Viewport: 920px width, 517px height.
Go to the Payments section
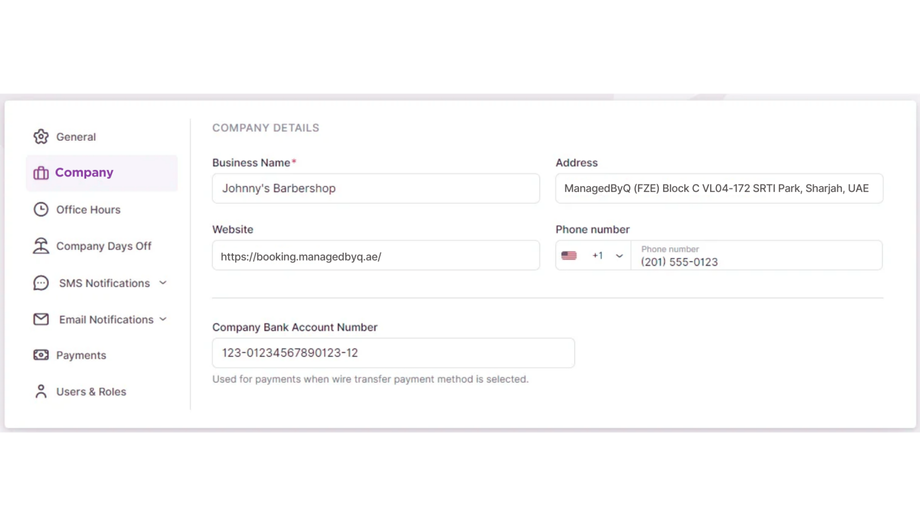(x=81, y=355)
